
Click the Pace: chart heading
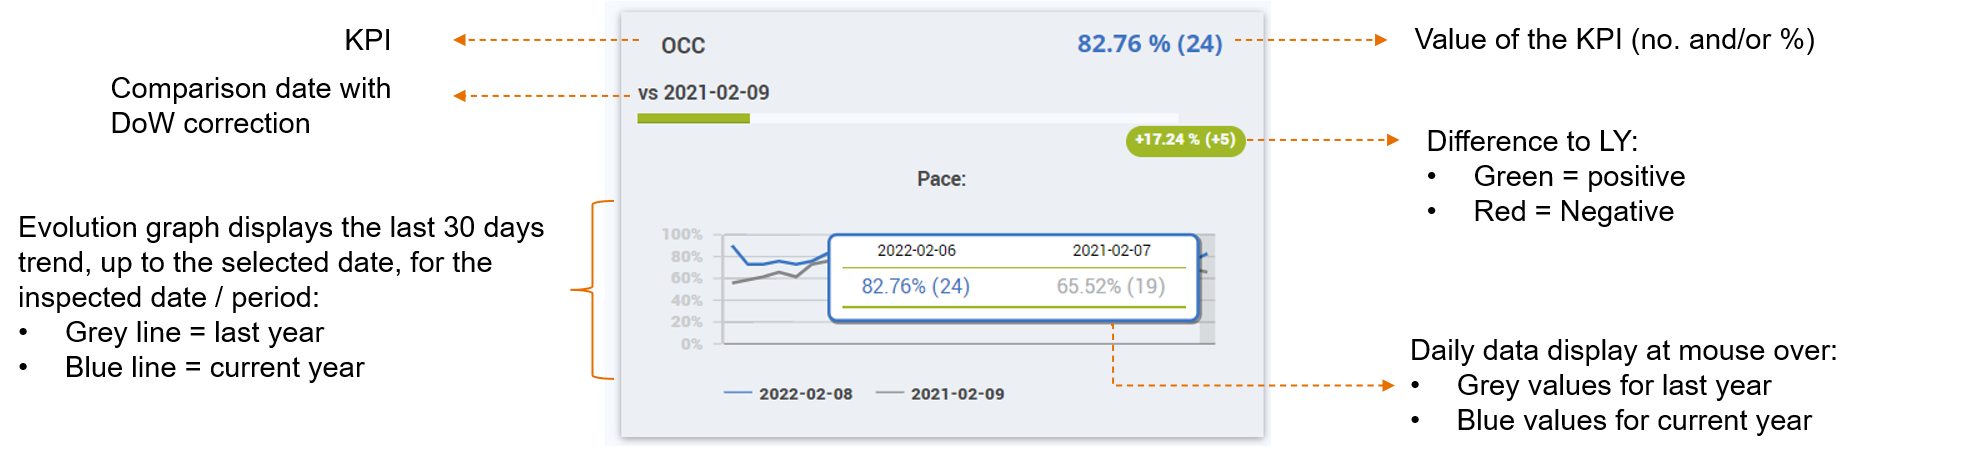[x=941, y=179]
